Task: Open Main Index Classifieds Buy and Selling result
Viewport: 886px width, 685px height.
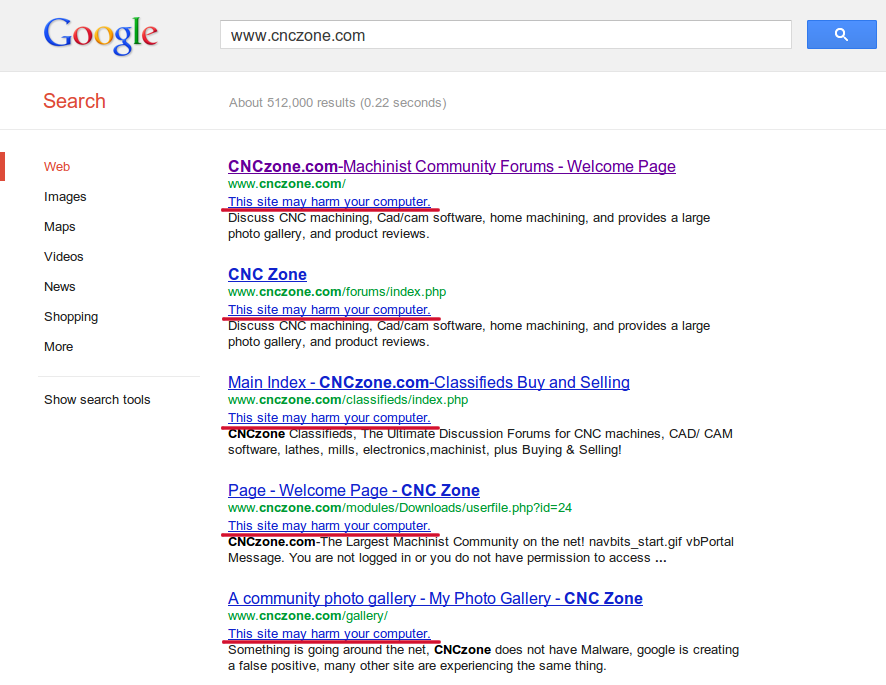Action: [429, 382]
